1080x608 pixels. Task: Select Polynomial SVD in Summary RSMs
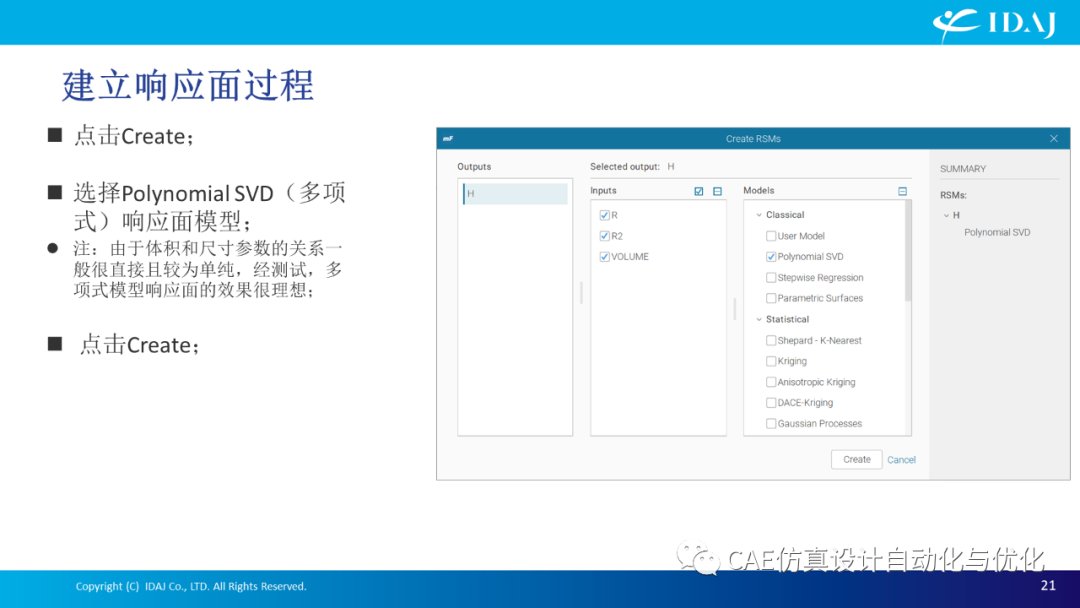(x=997, y=232)
